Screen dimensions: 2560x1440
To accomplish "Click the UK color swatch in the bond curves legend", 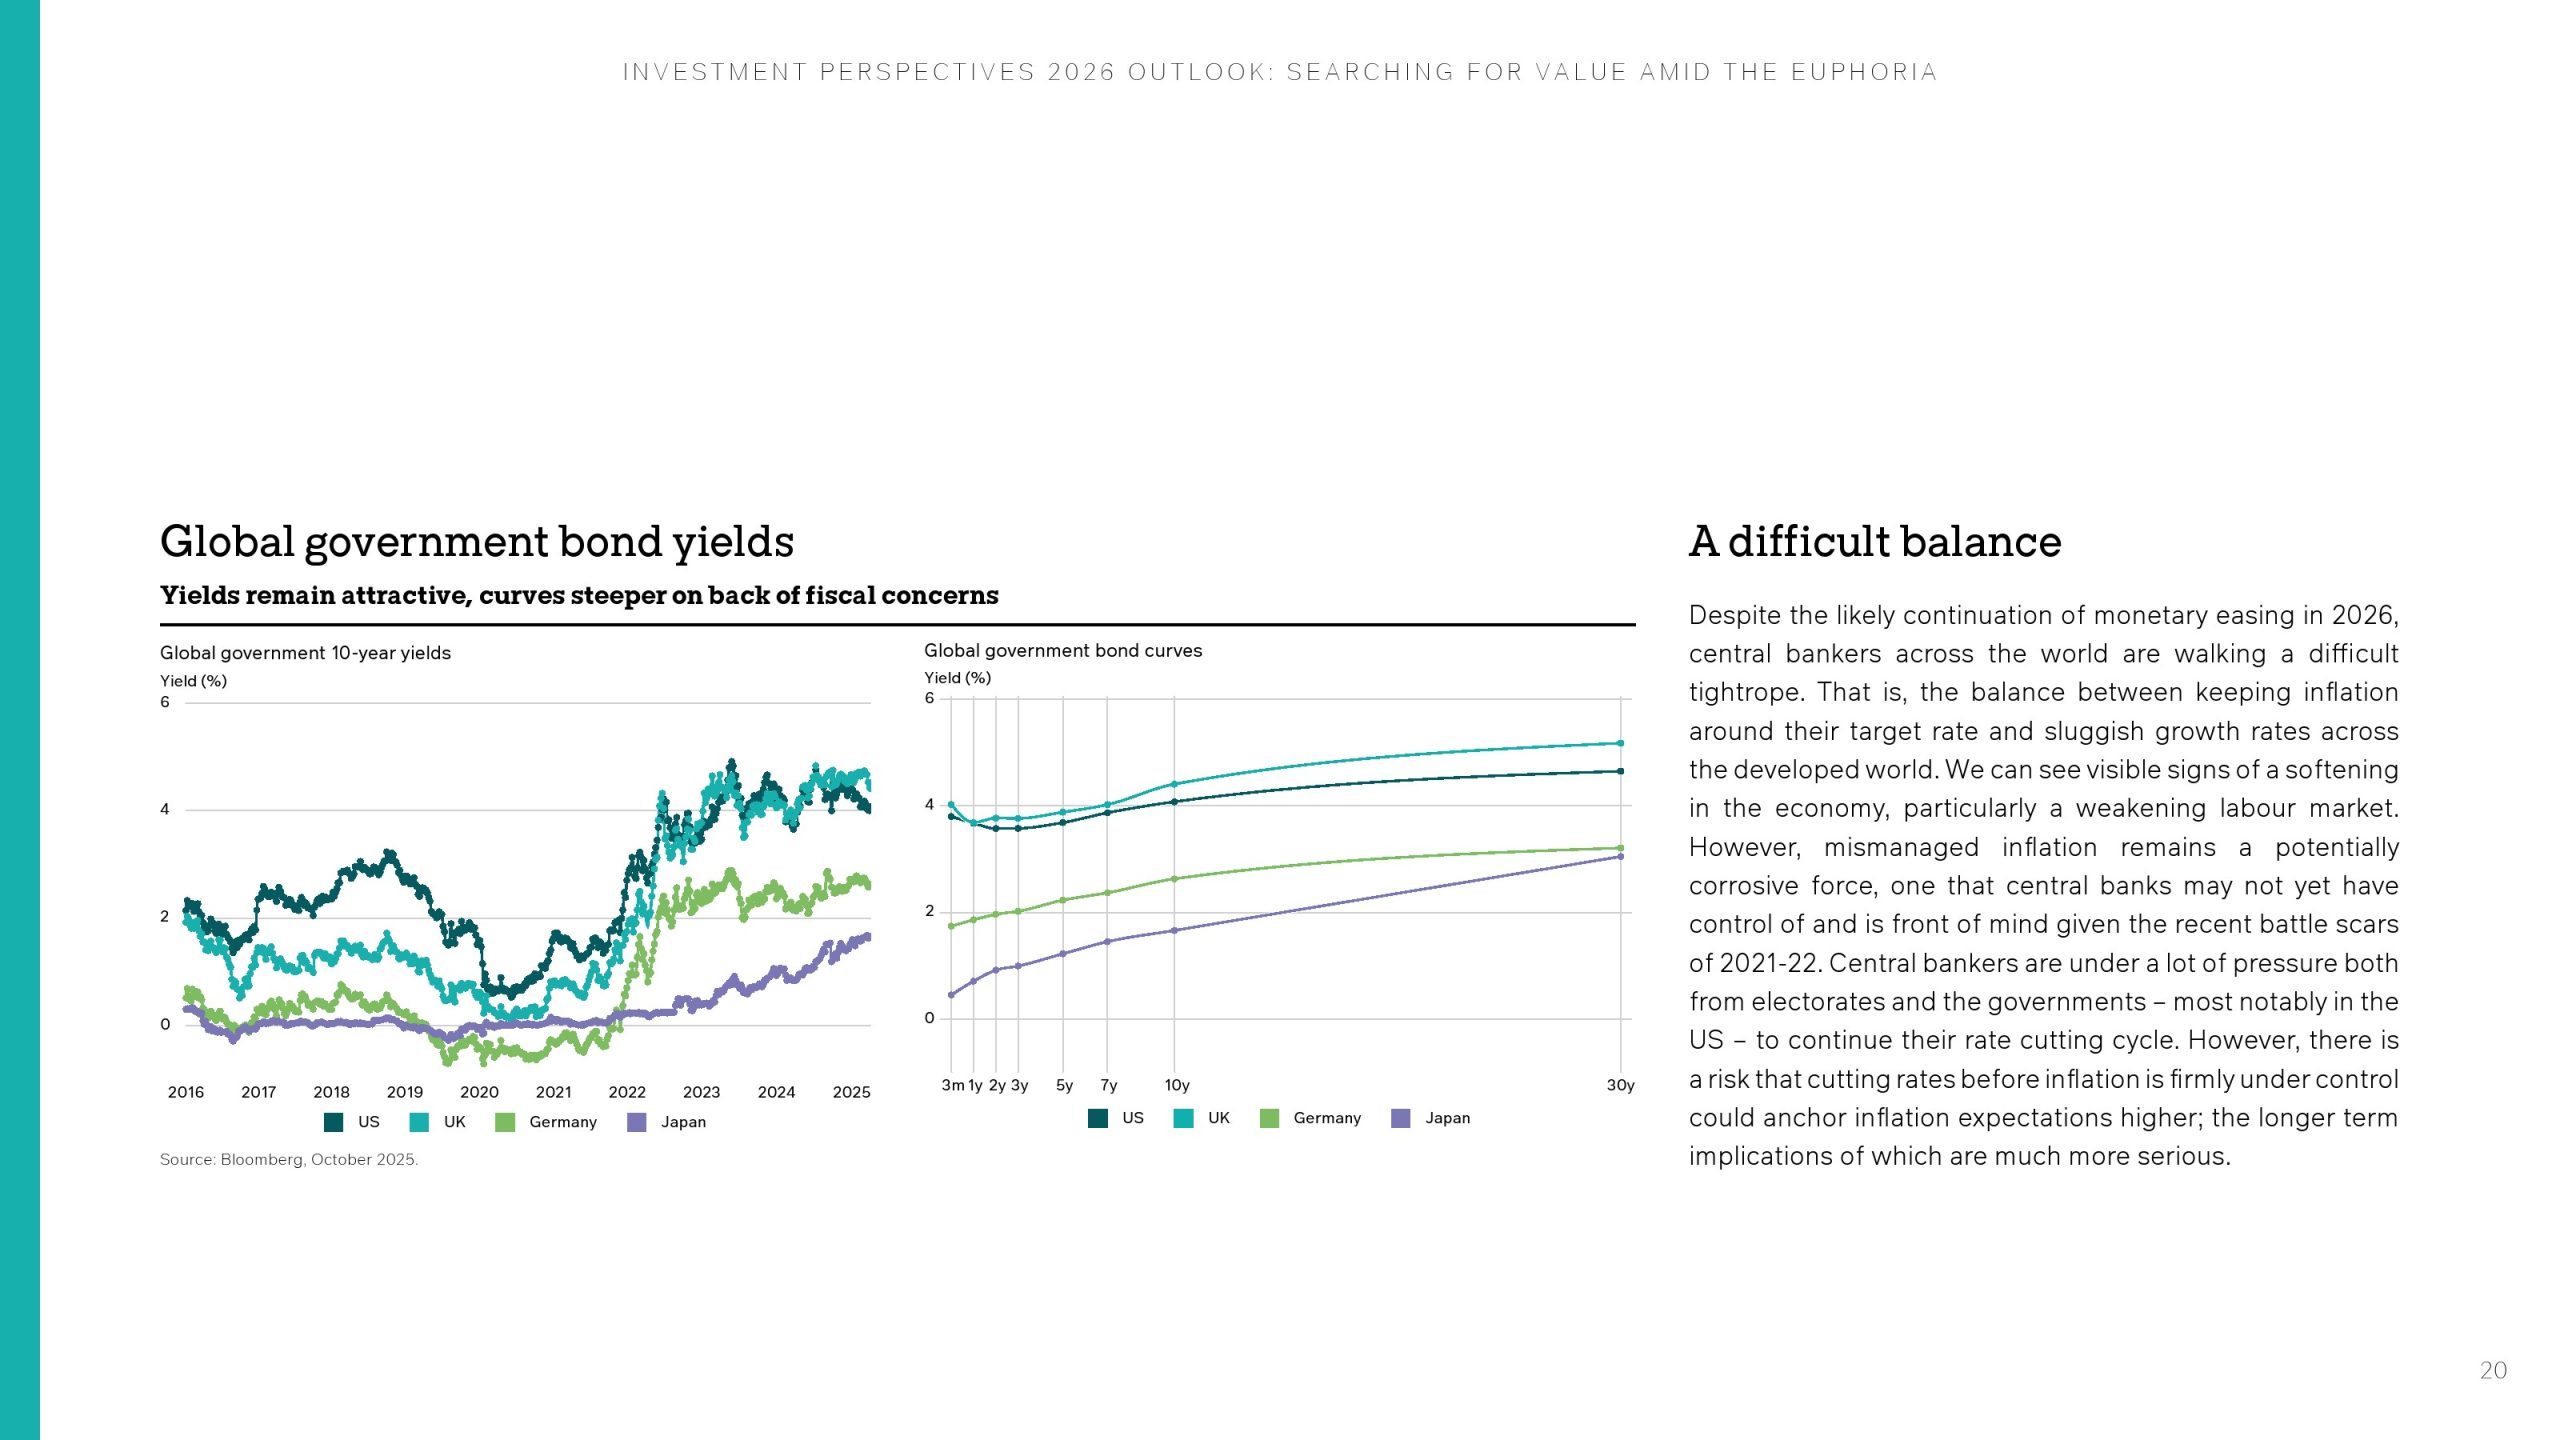I will pos(1184,1118).
